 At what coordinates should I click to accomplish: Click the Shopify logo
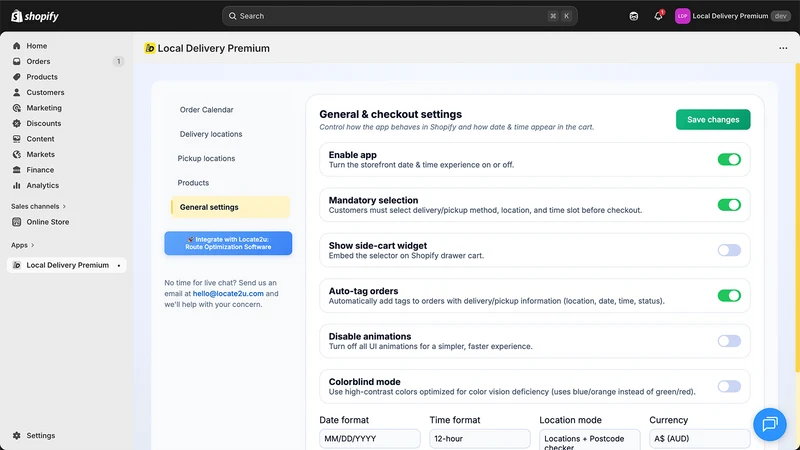pyautogui.click(x=35, y=16)
